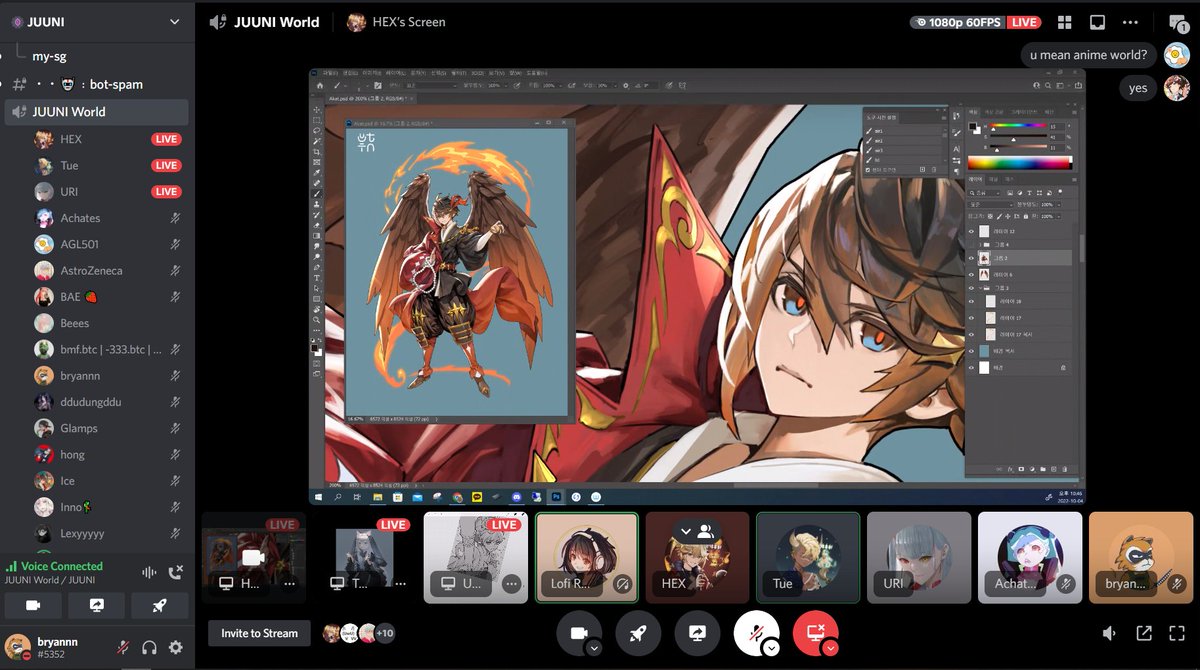1200x670 pixels.
Task: Click the 'yes' chat message
Action: coord(1138,88)
